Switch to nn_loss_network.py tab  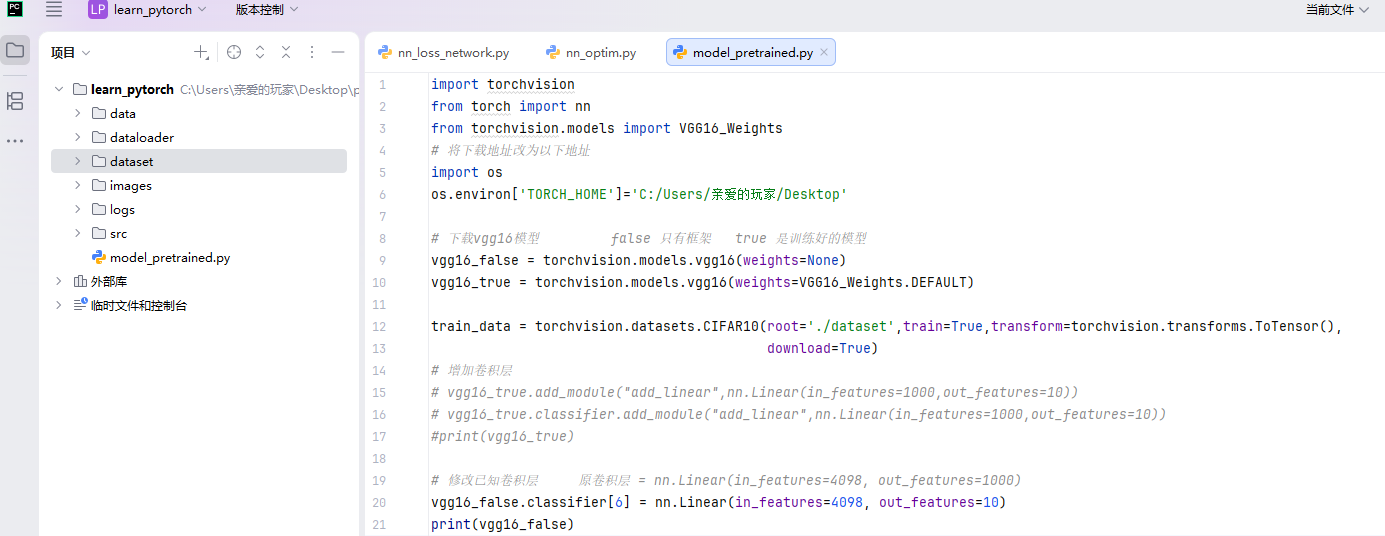[x=443, y=53]
